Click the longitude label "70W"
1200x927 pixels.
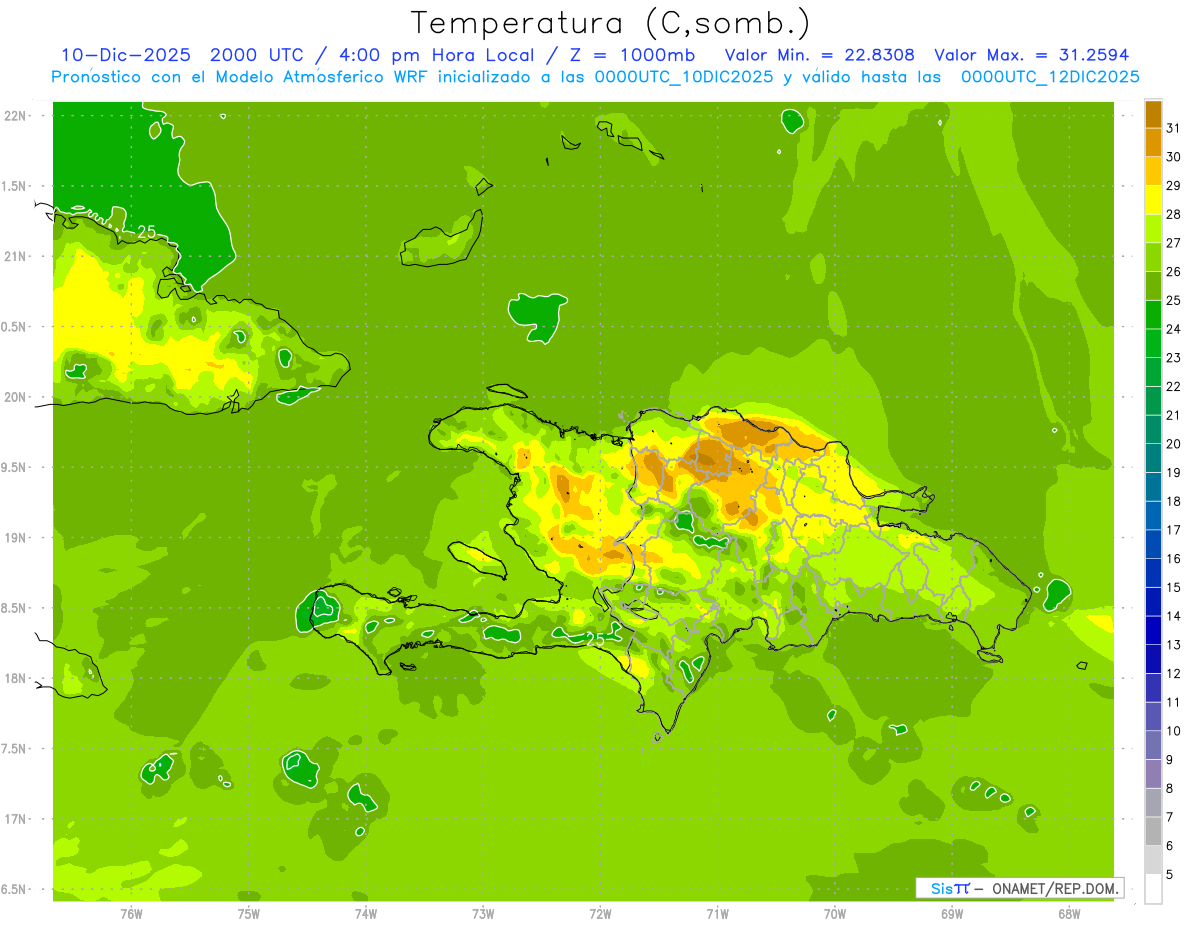coord(835,913)
